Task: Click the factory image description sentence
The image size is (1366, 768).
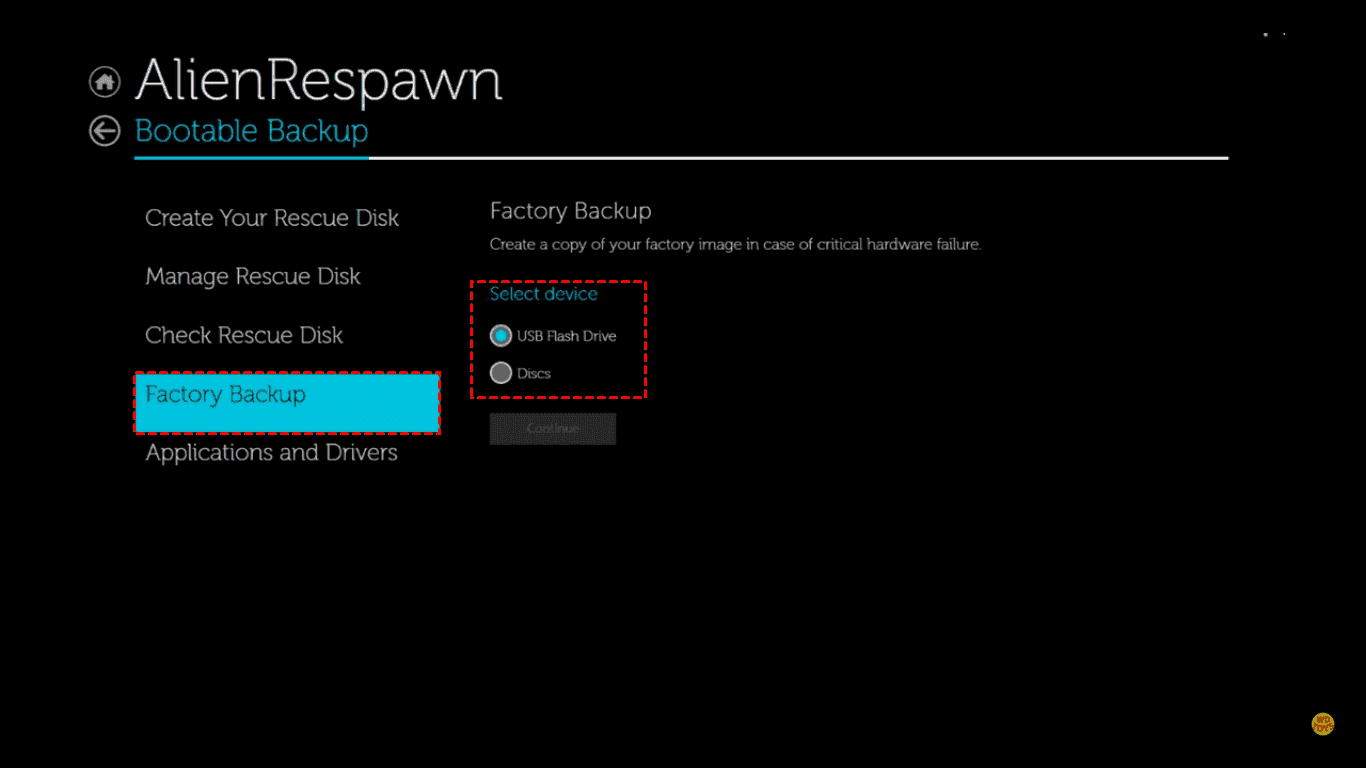Action: tap(735, 244)
